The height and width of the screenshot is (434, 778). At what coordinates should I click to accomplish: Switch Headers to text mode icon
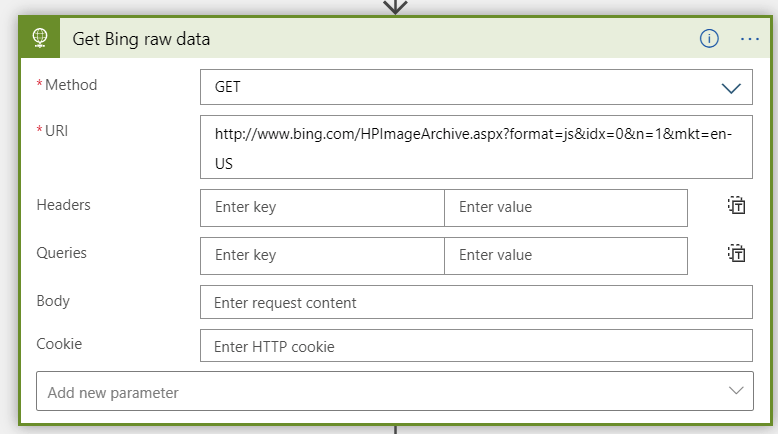737,205
